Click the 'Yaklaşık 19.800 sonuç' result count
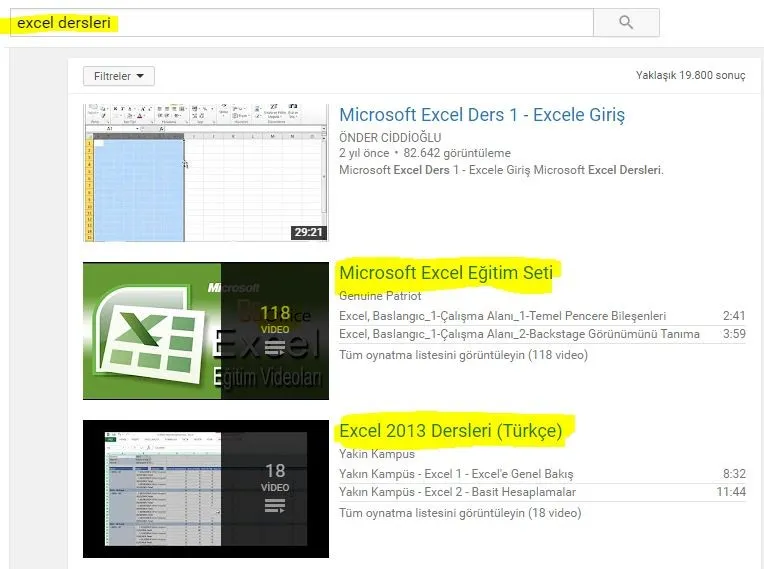Viewport: 764px width, 569px height. click(690, 76)
